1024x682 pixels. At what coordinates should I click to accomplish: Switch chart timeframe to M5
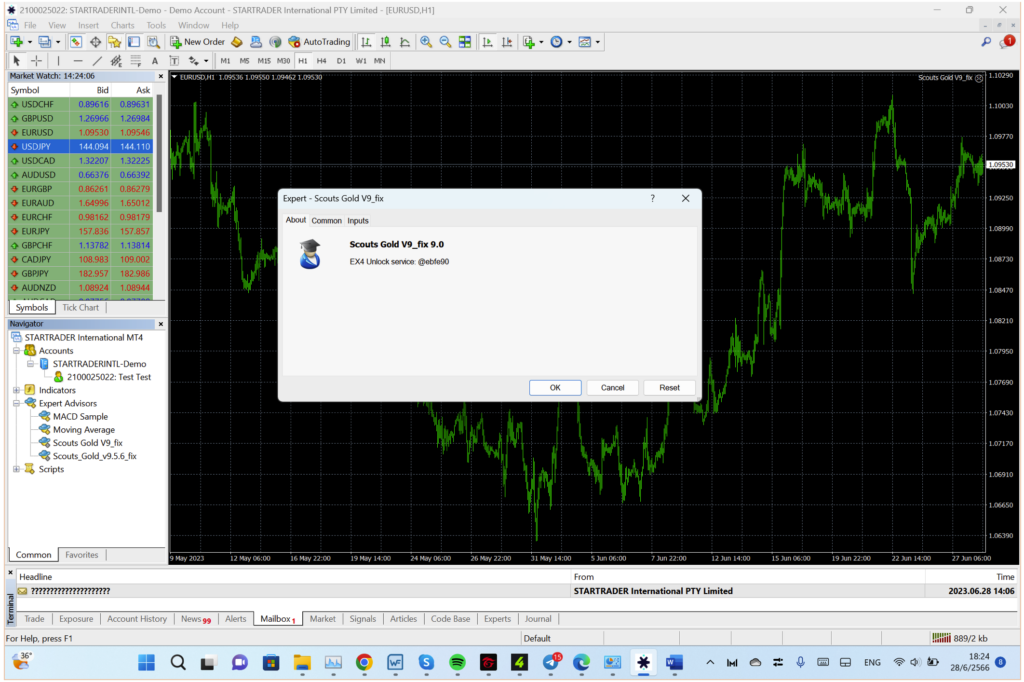click(x=244, y=61)
